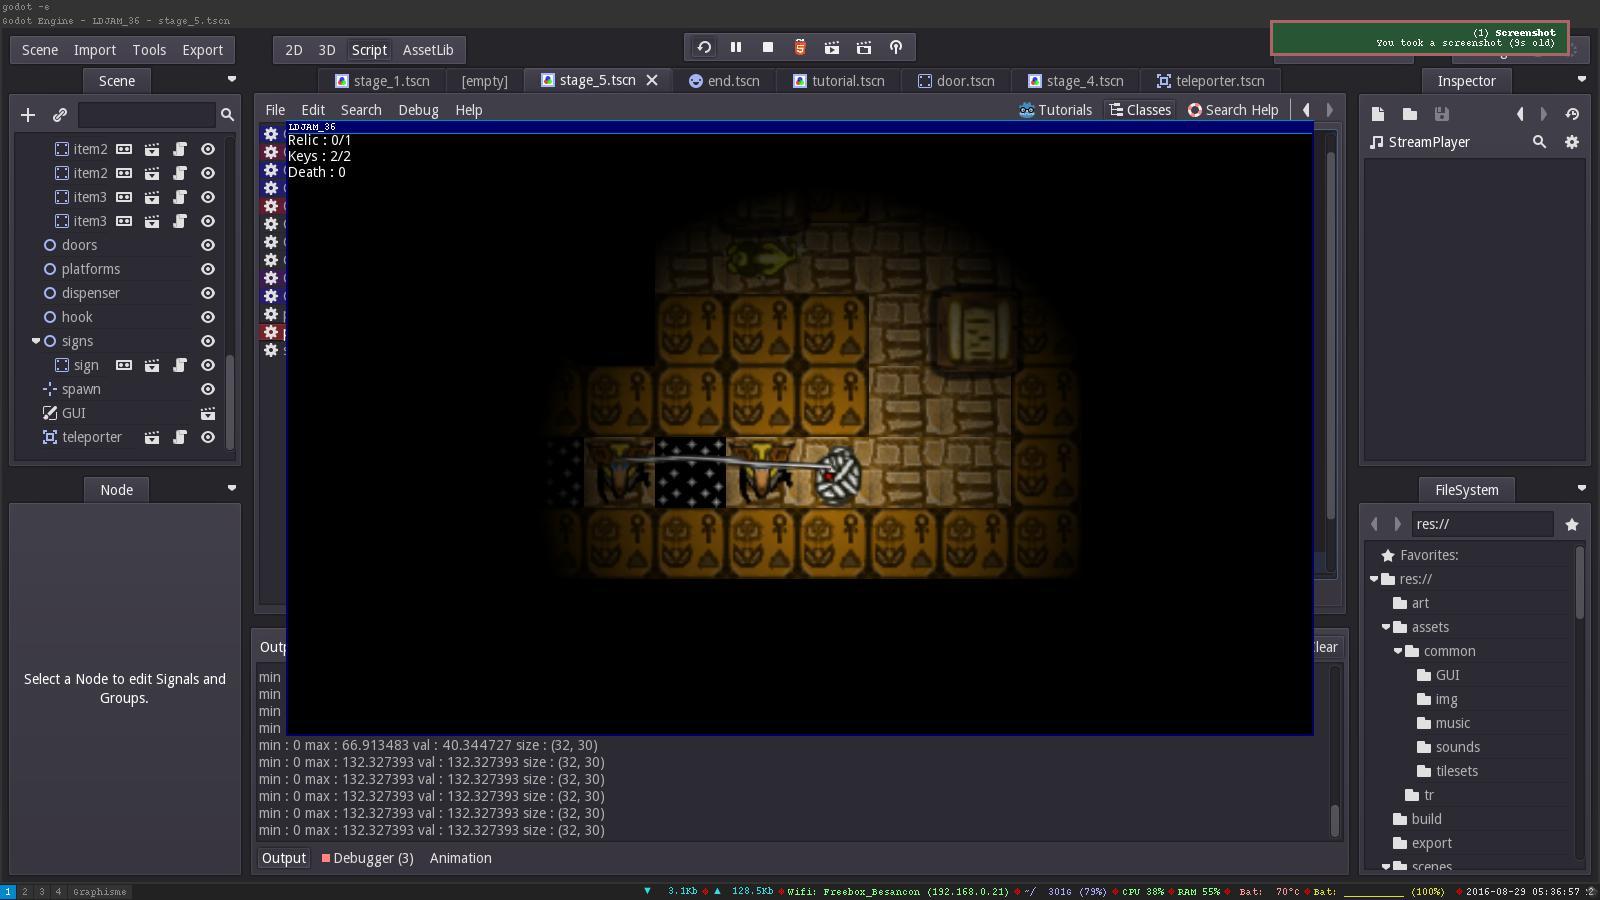Click the HTML5 deploy icon
Screen dimensions: 1600x900
point(800,48)
